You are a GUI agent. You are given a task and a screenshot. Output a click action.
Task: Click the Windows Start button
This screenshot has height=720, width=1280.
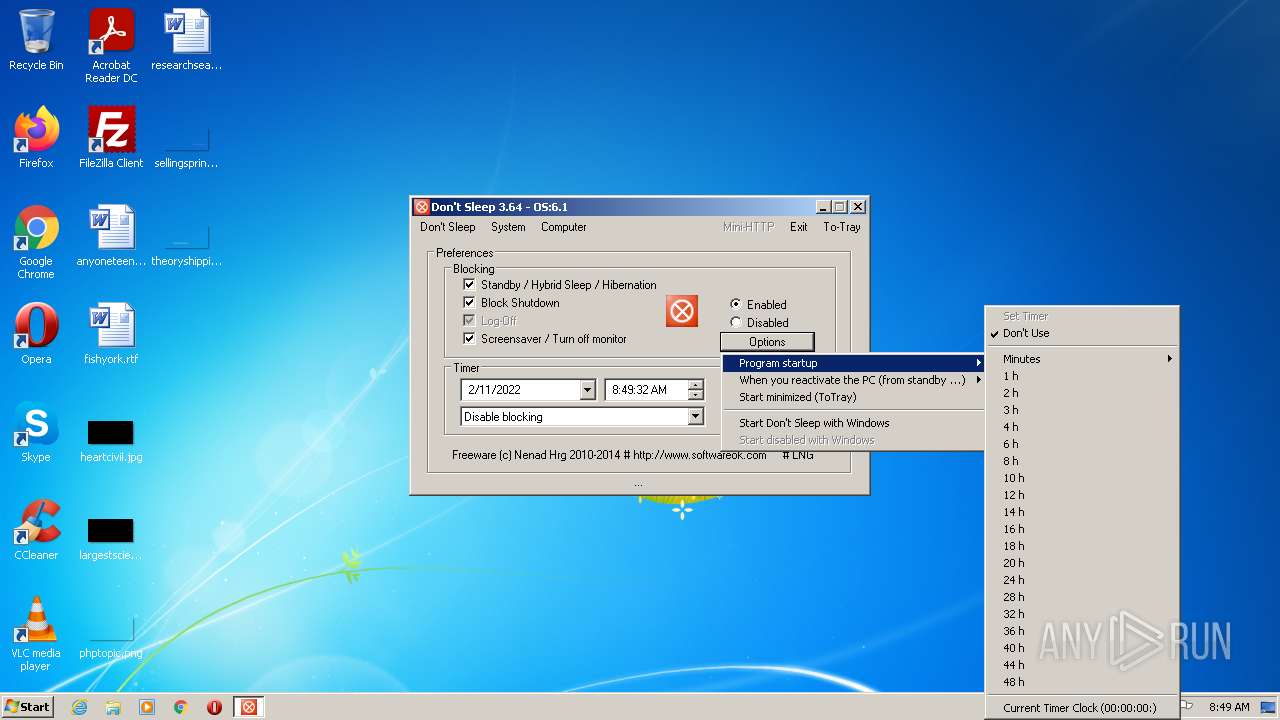(28, 707)
